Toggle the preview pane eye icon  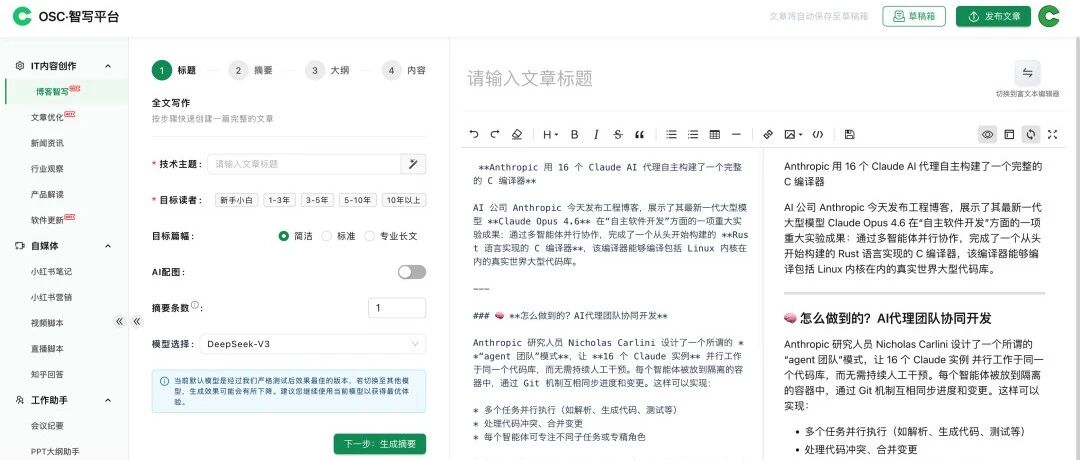(988, 134)
